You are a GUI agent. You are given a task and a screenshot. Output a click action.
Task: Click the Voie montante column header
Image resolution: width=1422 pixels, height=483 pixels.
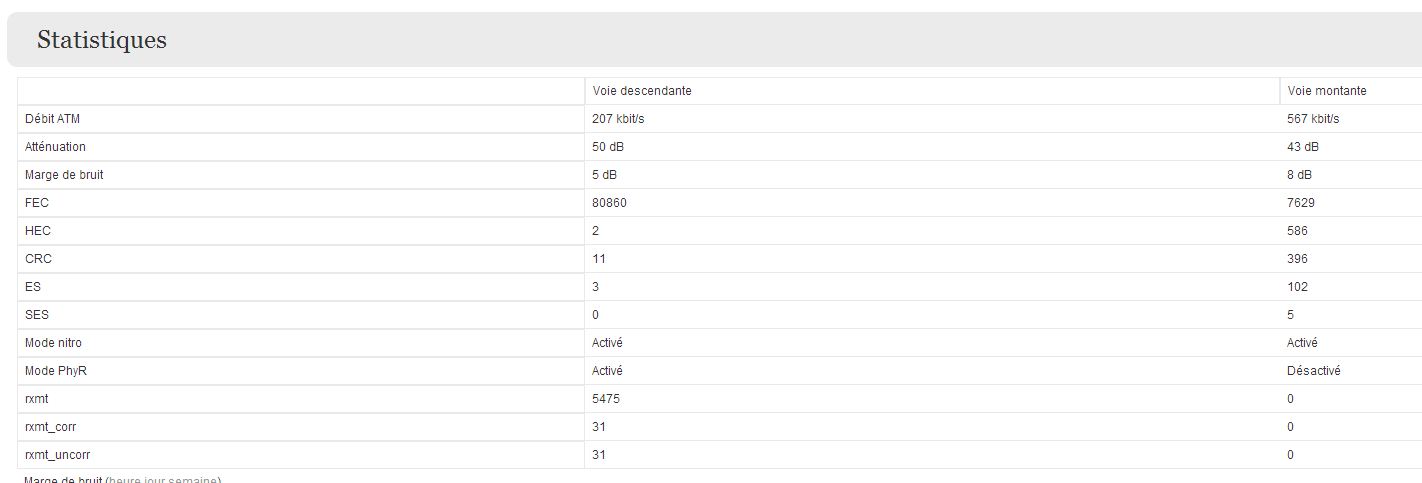click(1327, 91)
